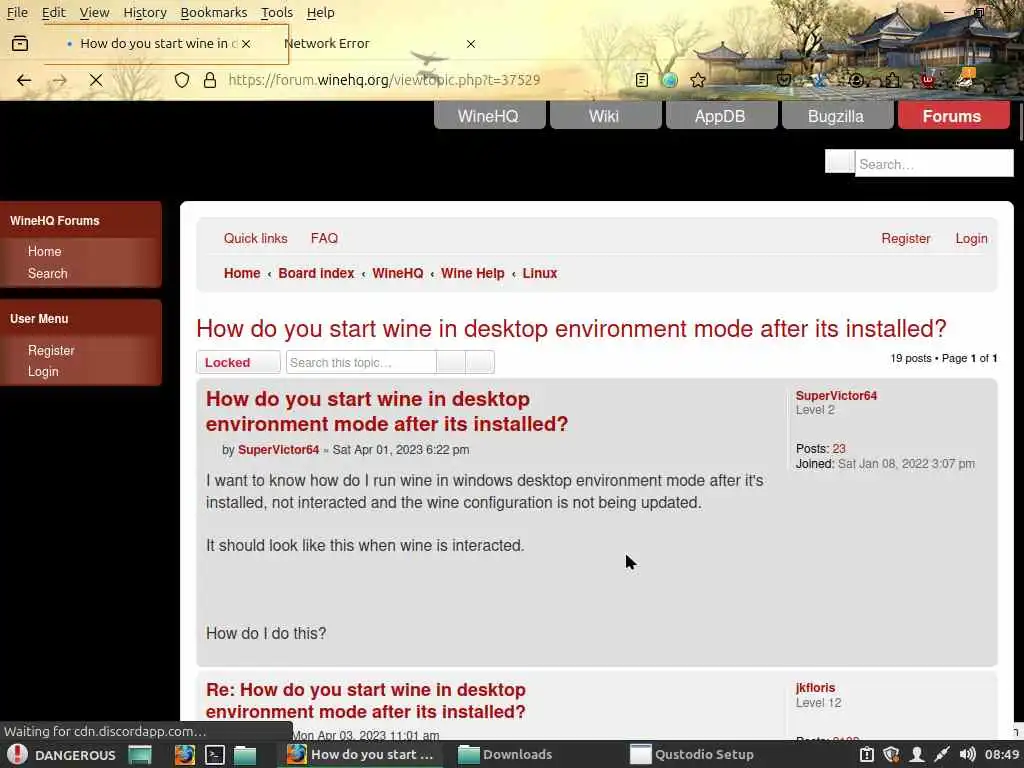The image size is (1024, 768).
Task: Open the recent tabs list icon left of the tabs
Action: click(20, 44)
